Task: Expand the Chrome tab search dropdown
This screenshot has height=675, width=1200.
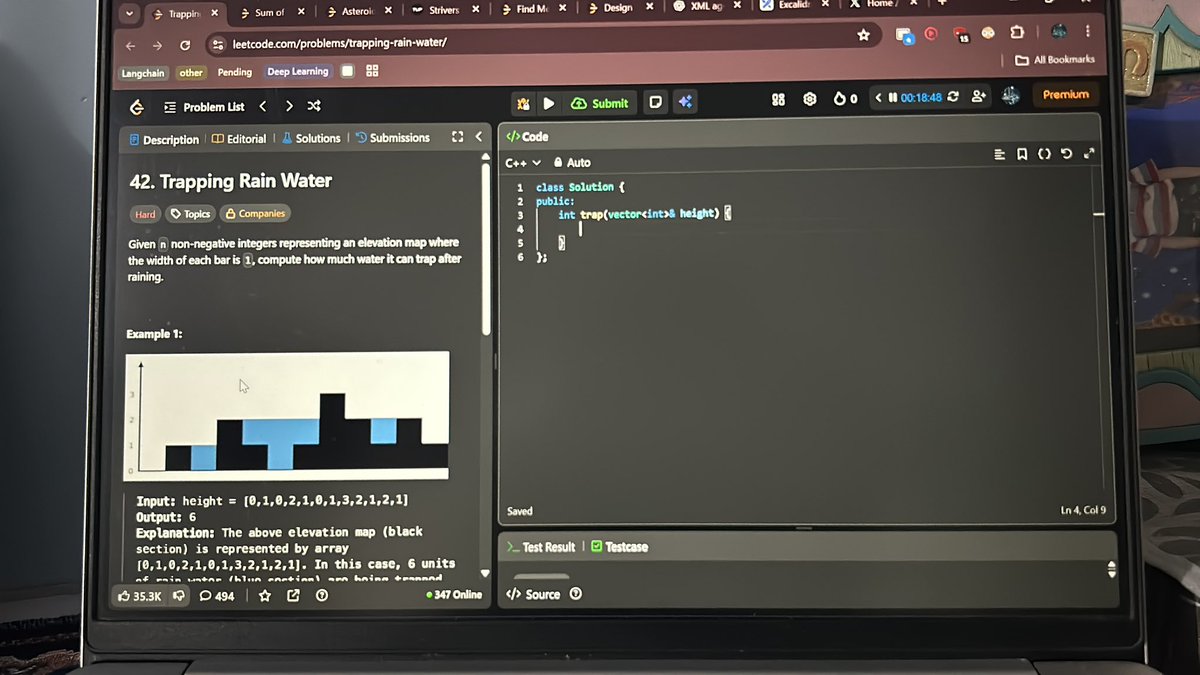Action: [x=129, y=14]
